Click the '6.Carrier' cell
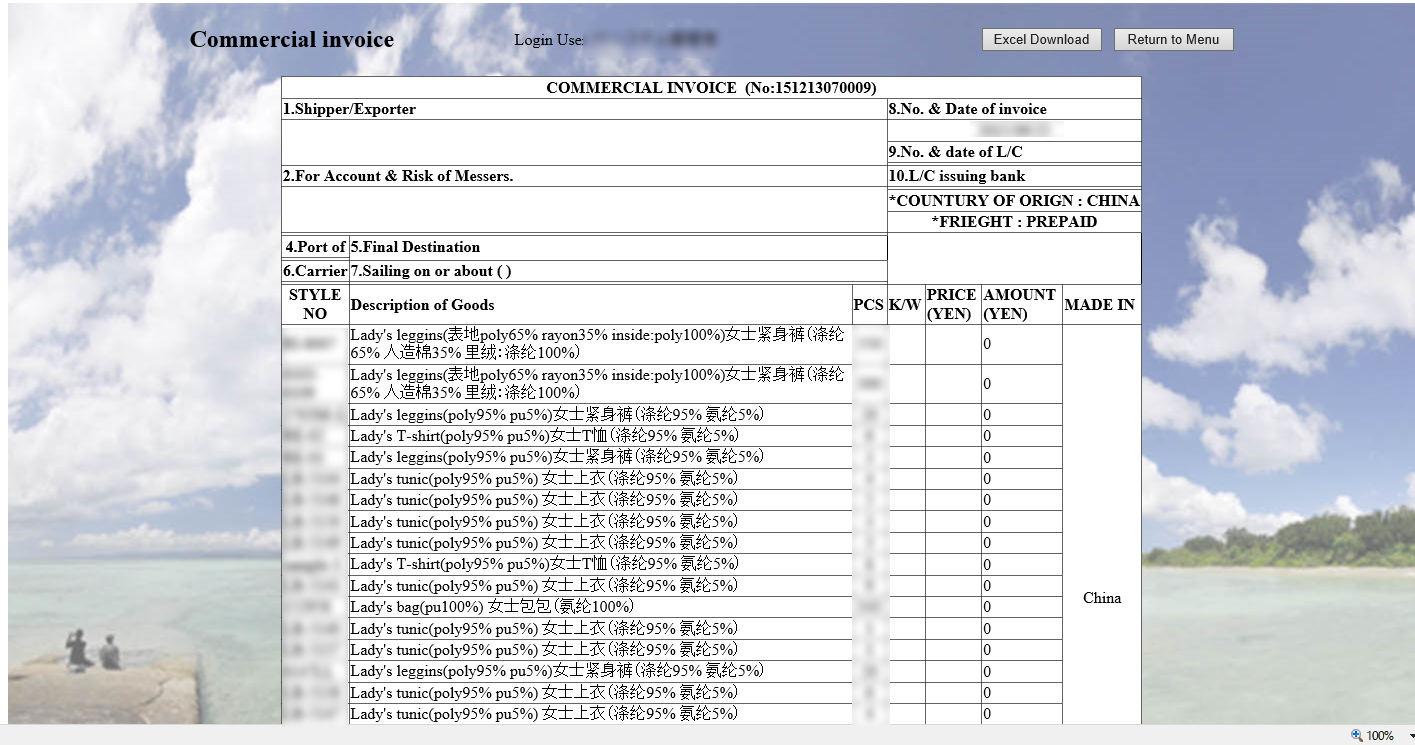 [x=315, y=271]
